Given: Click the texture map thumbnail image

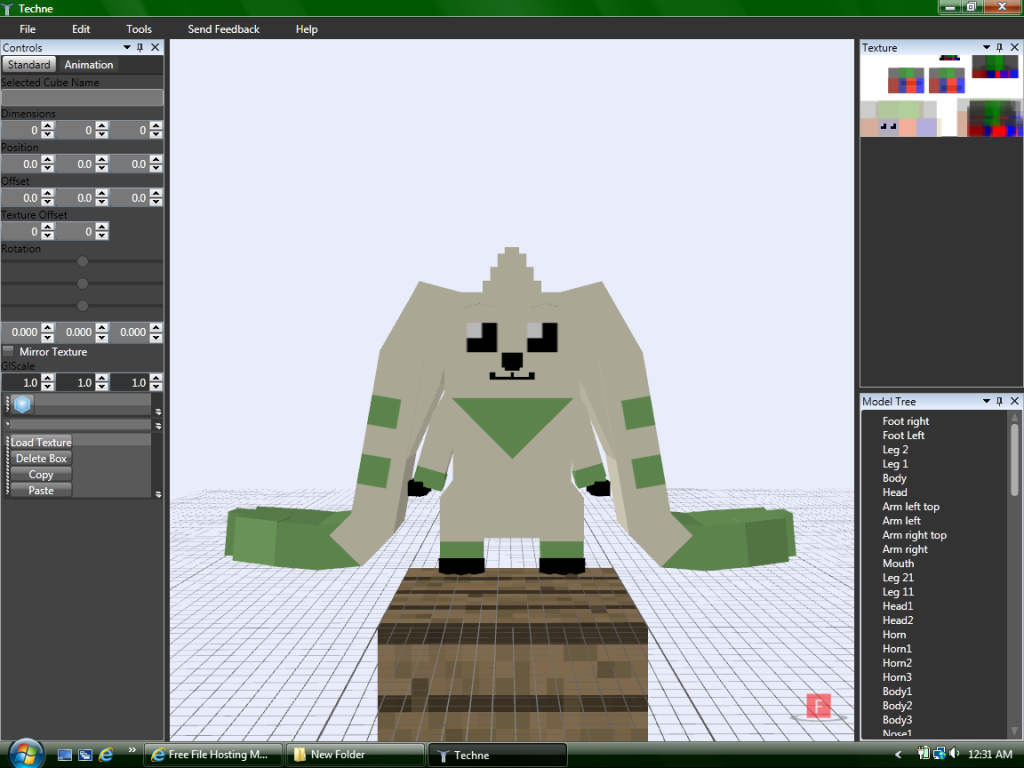Looking at the screenshot, I should click(941, 95).
